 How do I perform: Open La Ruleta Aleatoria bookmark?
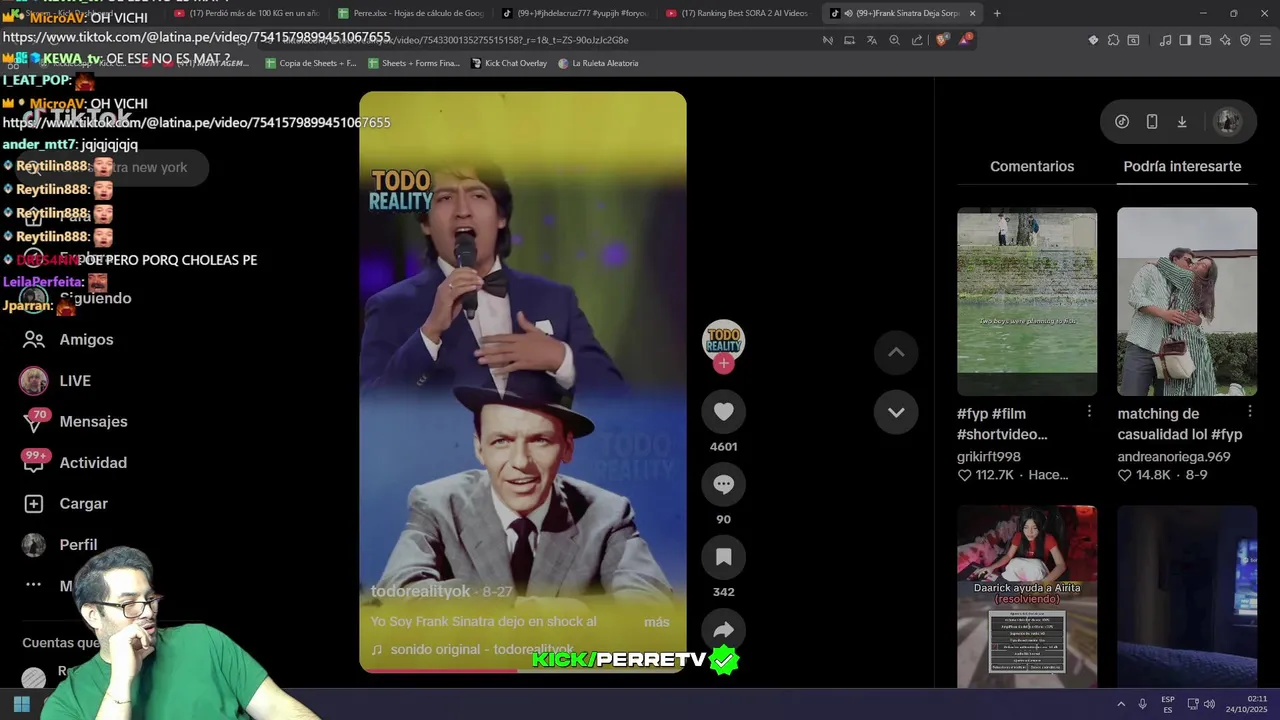tap(598, 63)
